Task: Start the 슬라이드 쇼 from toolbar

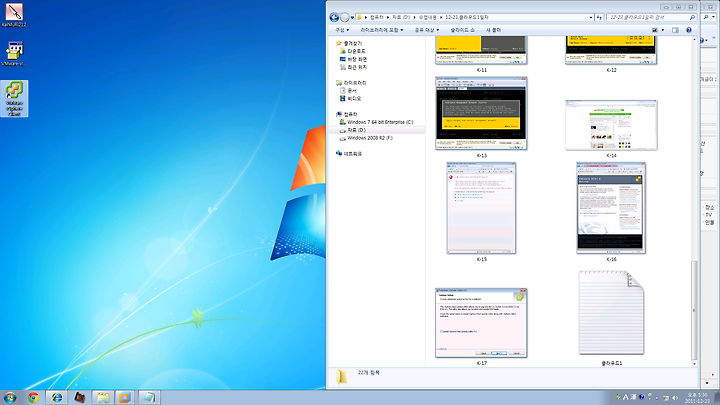Action: point(462,30)
